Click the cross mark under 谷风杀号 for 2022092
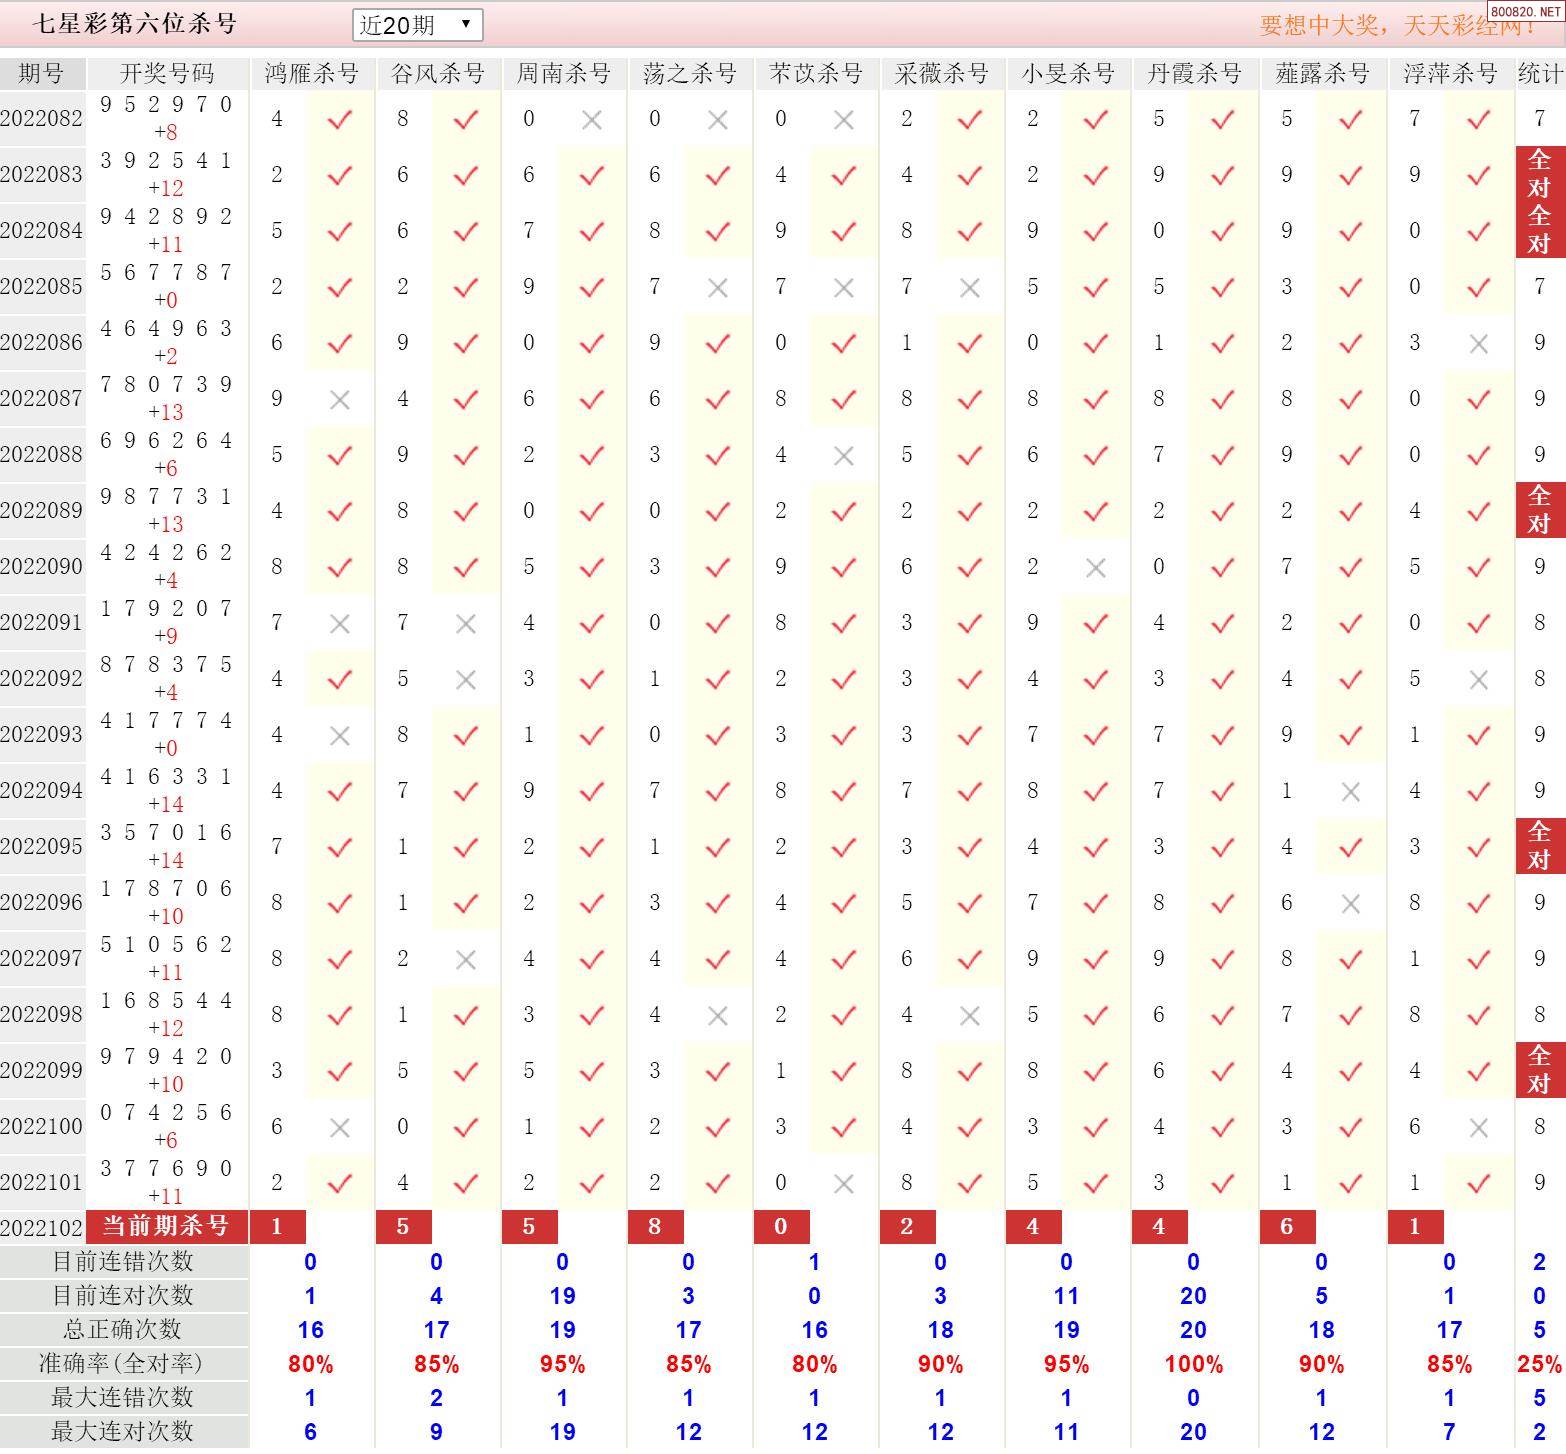This screenshot has height=1454, width=1566. tap(466, 680)
